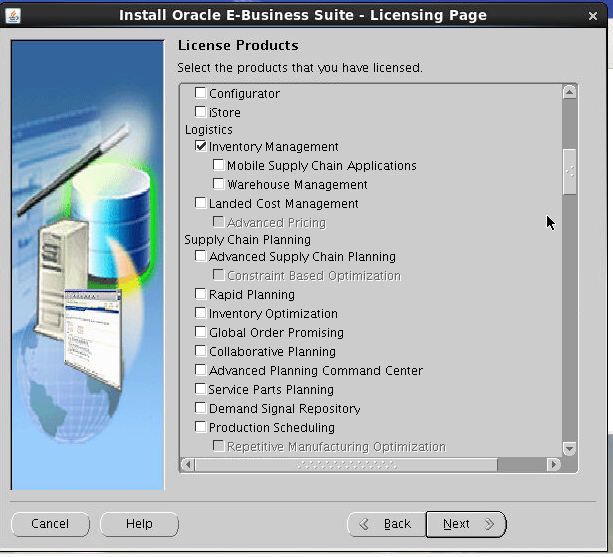Click the vertical scrollbar thumb
613x557 pixels.
(x=570, y=172)
